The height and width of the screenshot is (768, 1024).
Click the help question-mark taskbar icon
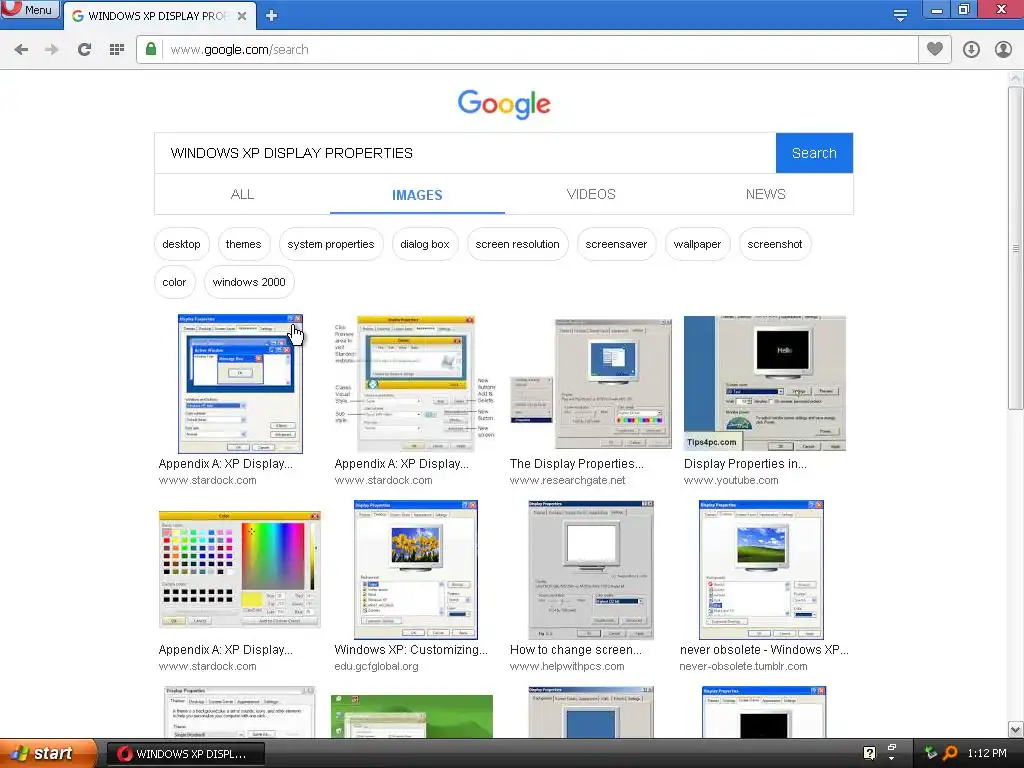click(869, 753)
